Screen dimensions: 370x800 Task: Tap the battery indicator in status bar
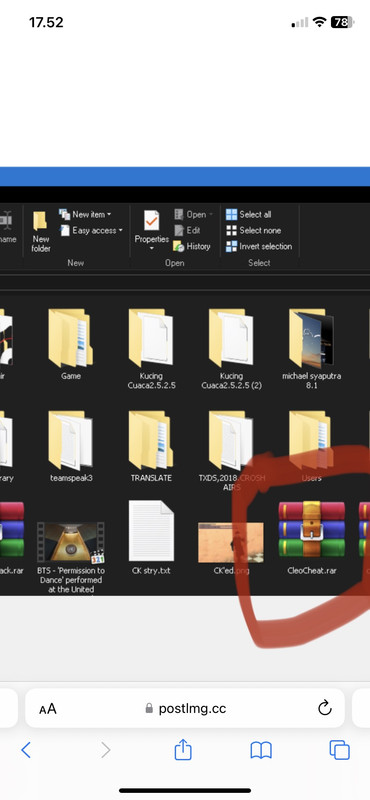click(x=342, y=22)
